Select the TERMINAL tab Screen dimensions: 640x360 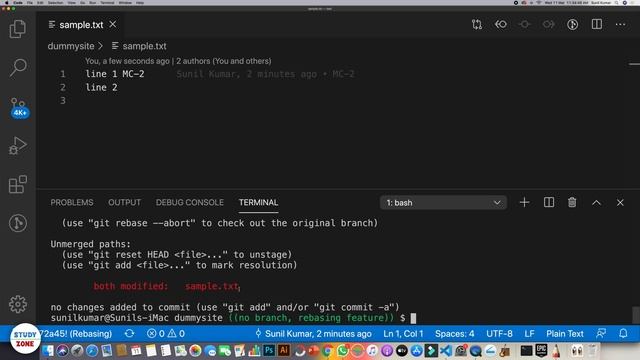pyautogui.click(x=258, y=202)
